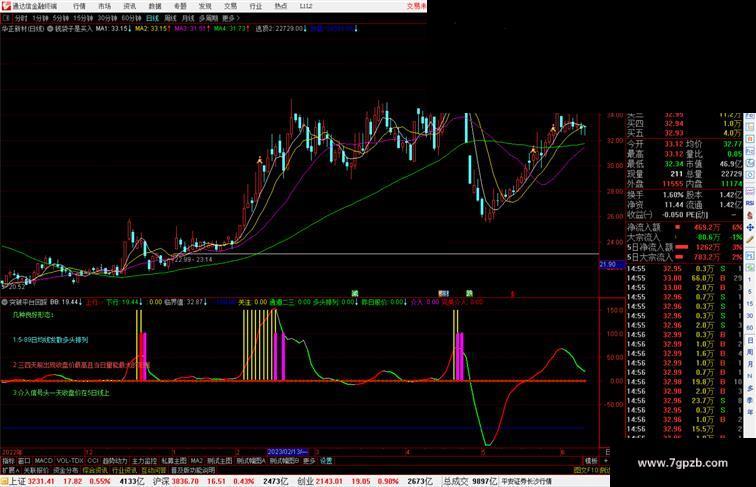Select the MACD indicator tab

click(43, 461)
